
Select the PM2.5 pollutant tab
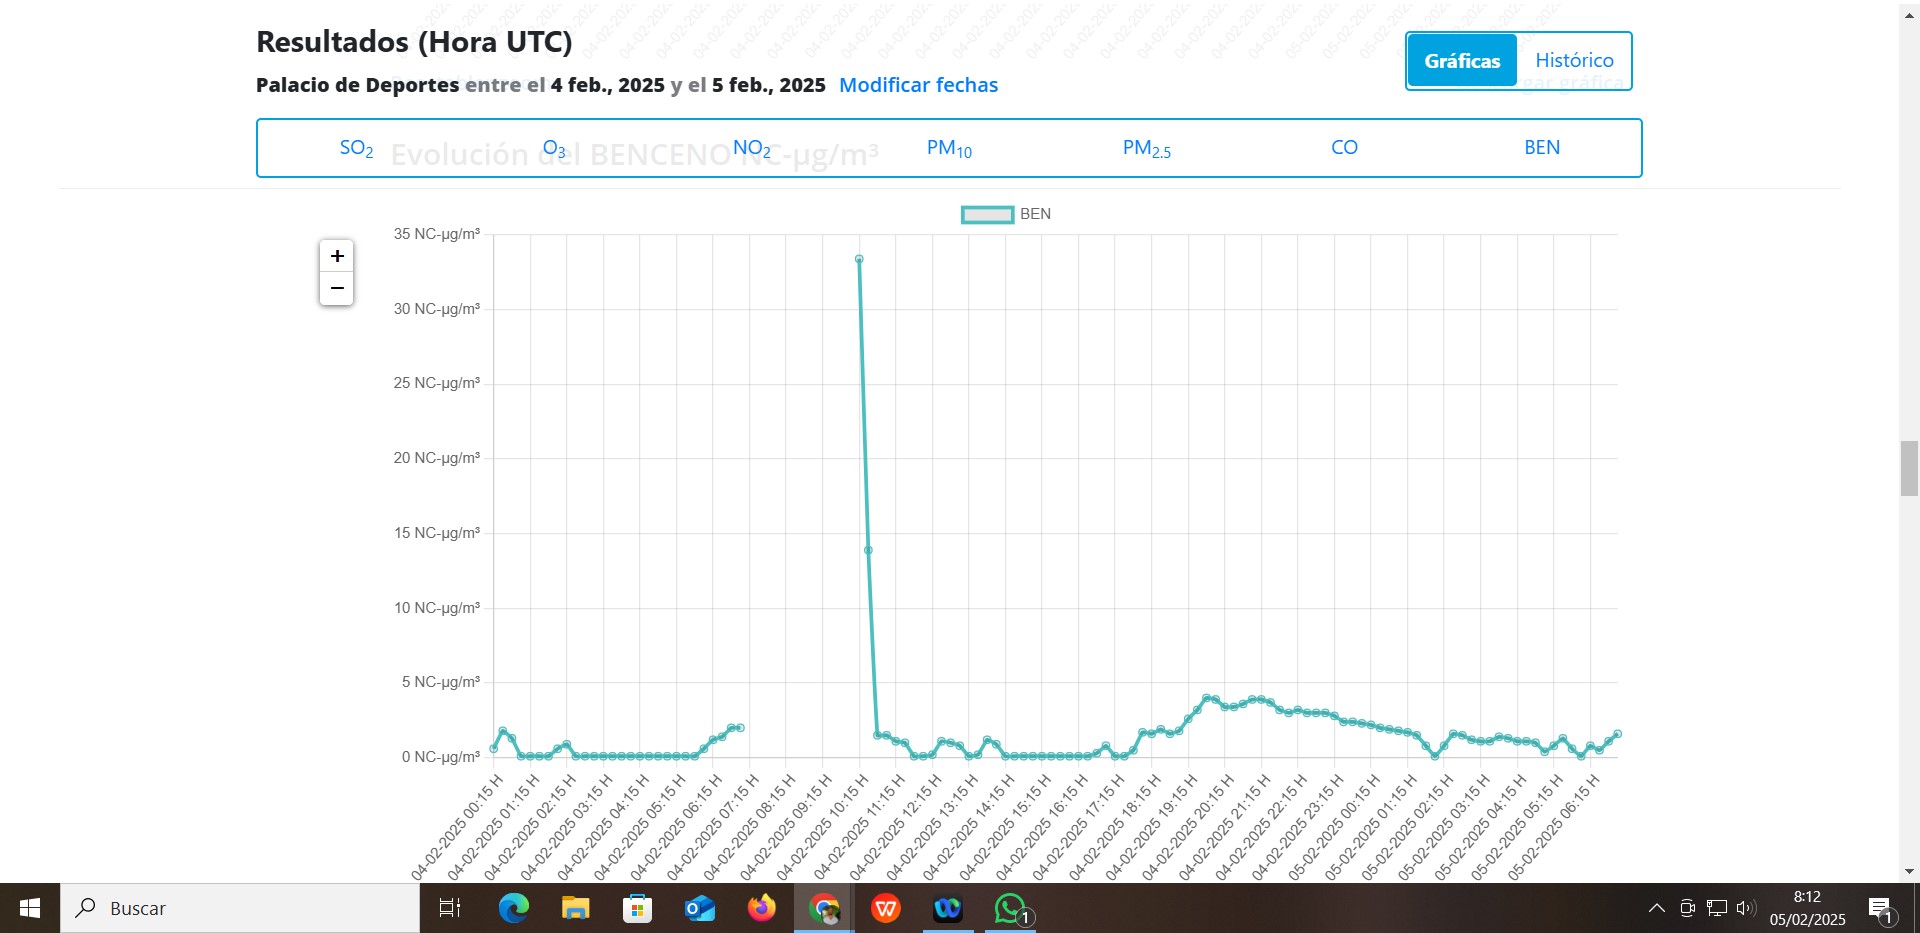click(1147, 148)
